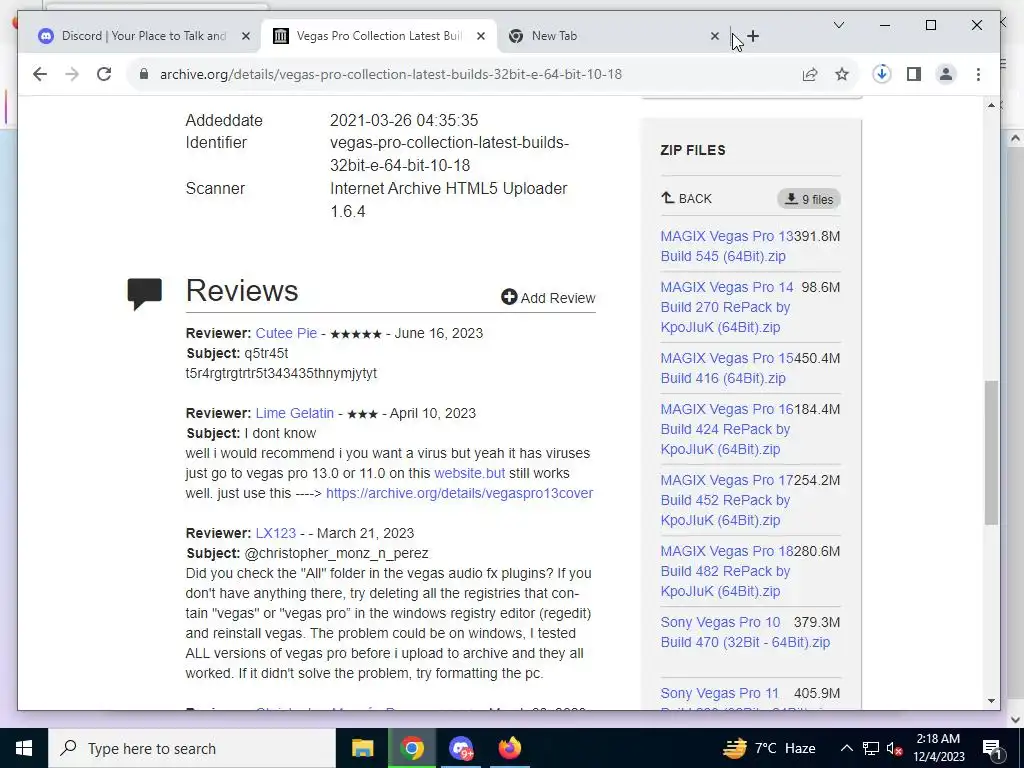Select the Addeddate value 2021-03-26 04:35:35
The image size is (1024, 768).
pos(404,120)
